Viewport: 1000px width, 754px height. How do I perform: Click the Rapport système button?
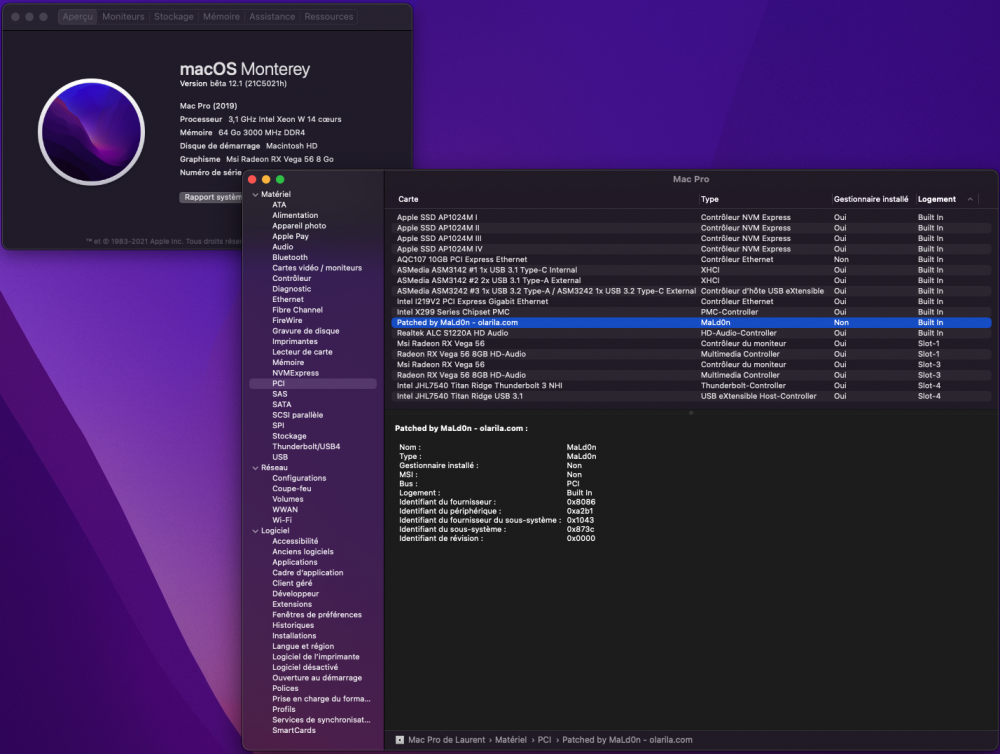211,197
